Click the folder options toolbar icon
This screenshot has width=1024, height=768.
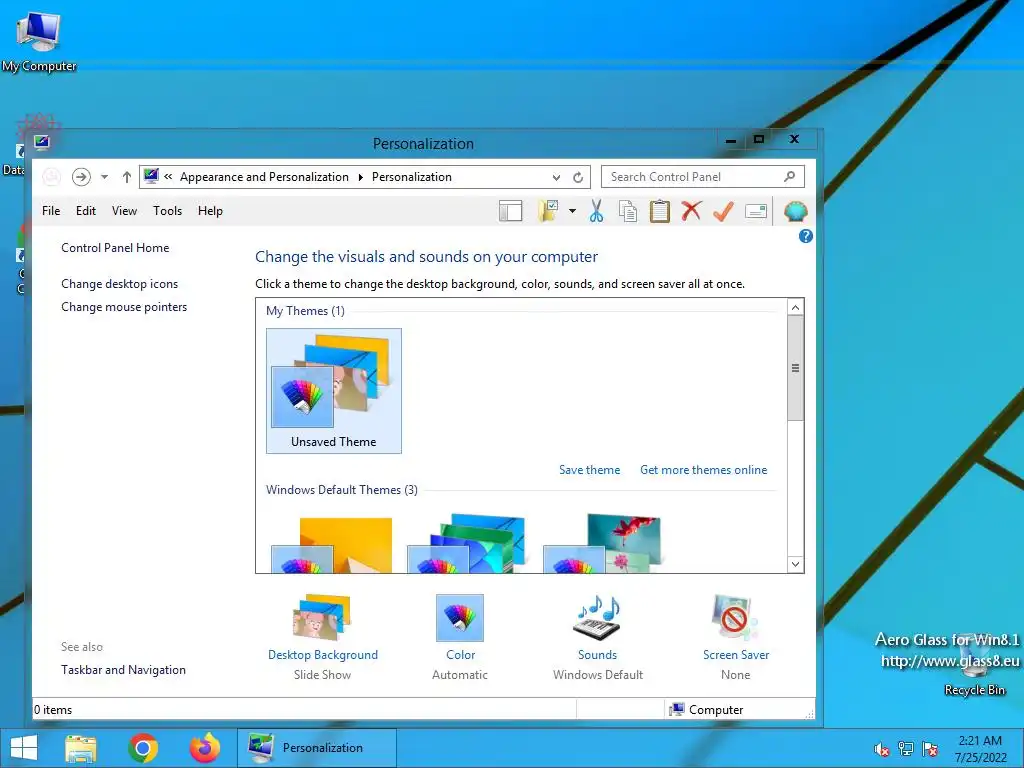[549, 211]
